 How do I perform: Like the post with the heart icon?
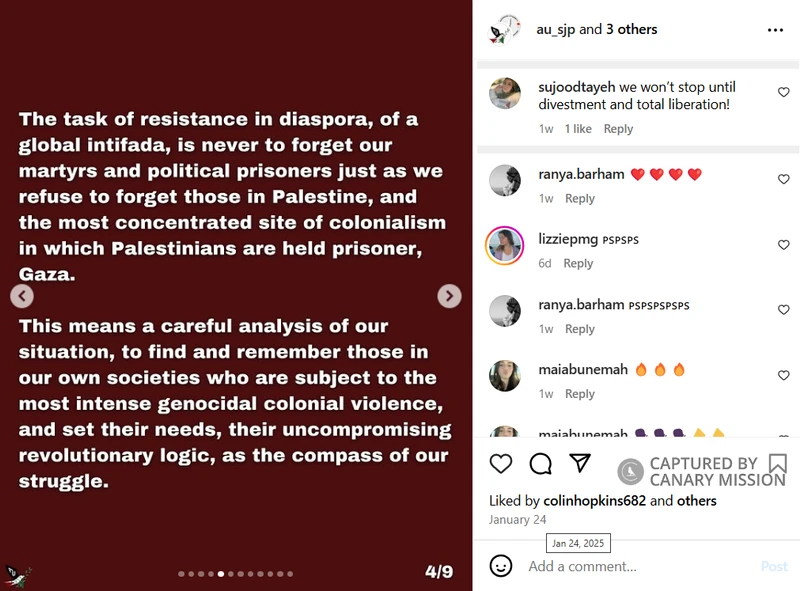pos(501,463)
